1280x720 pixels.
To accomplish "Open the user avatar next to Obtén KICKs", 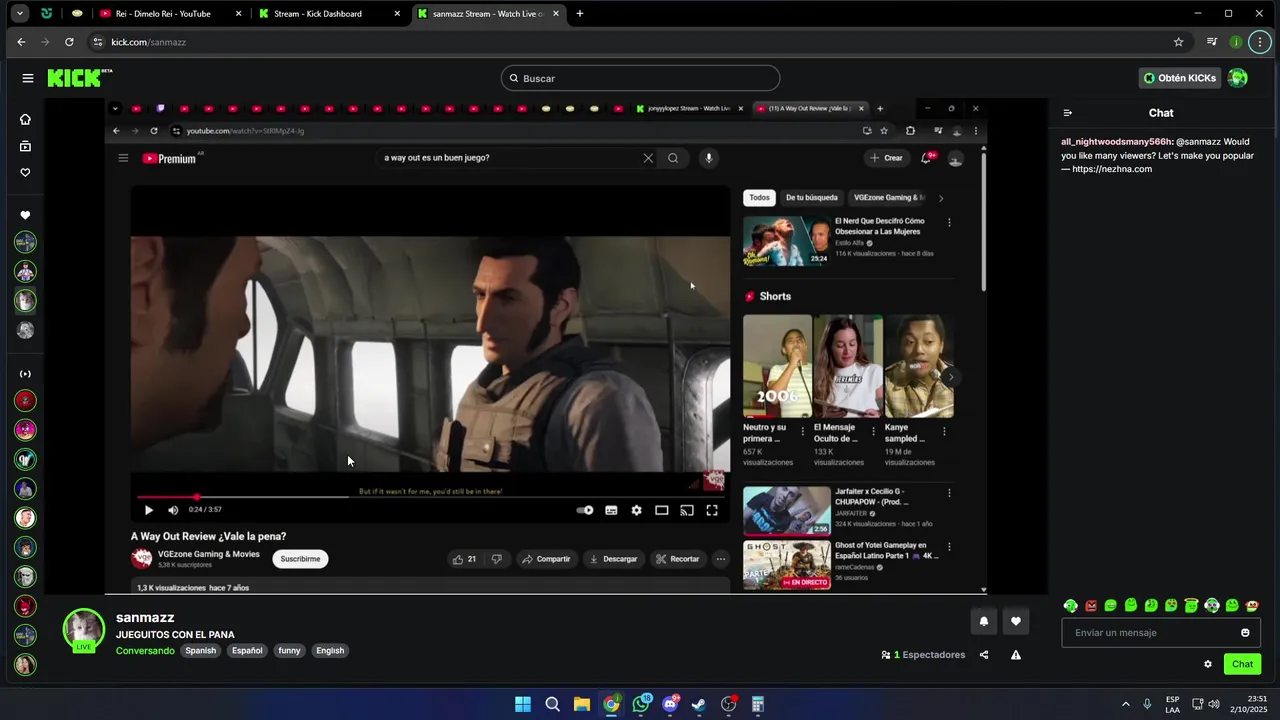I will (x=1238, y=78).
